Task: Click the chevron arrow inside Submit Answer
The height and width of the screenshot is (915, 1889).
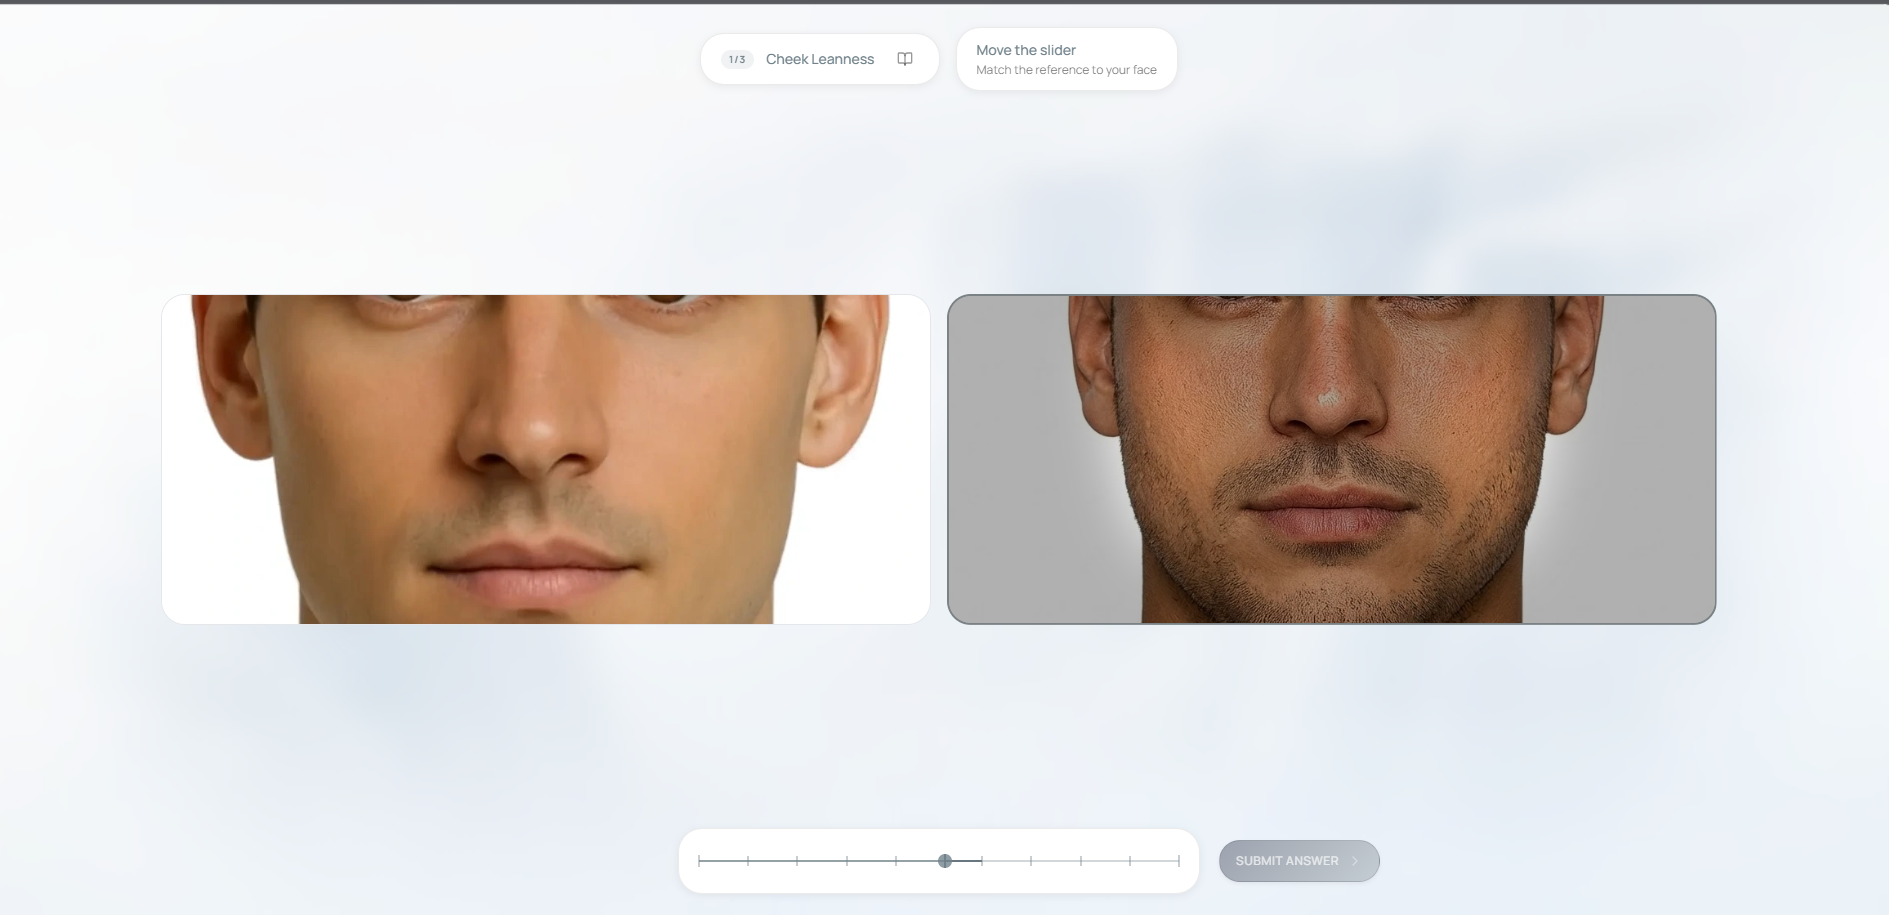Action: pos(1355,861)
